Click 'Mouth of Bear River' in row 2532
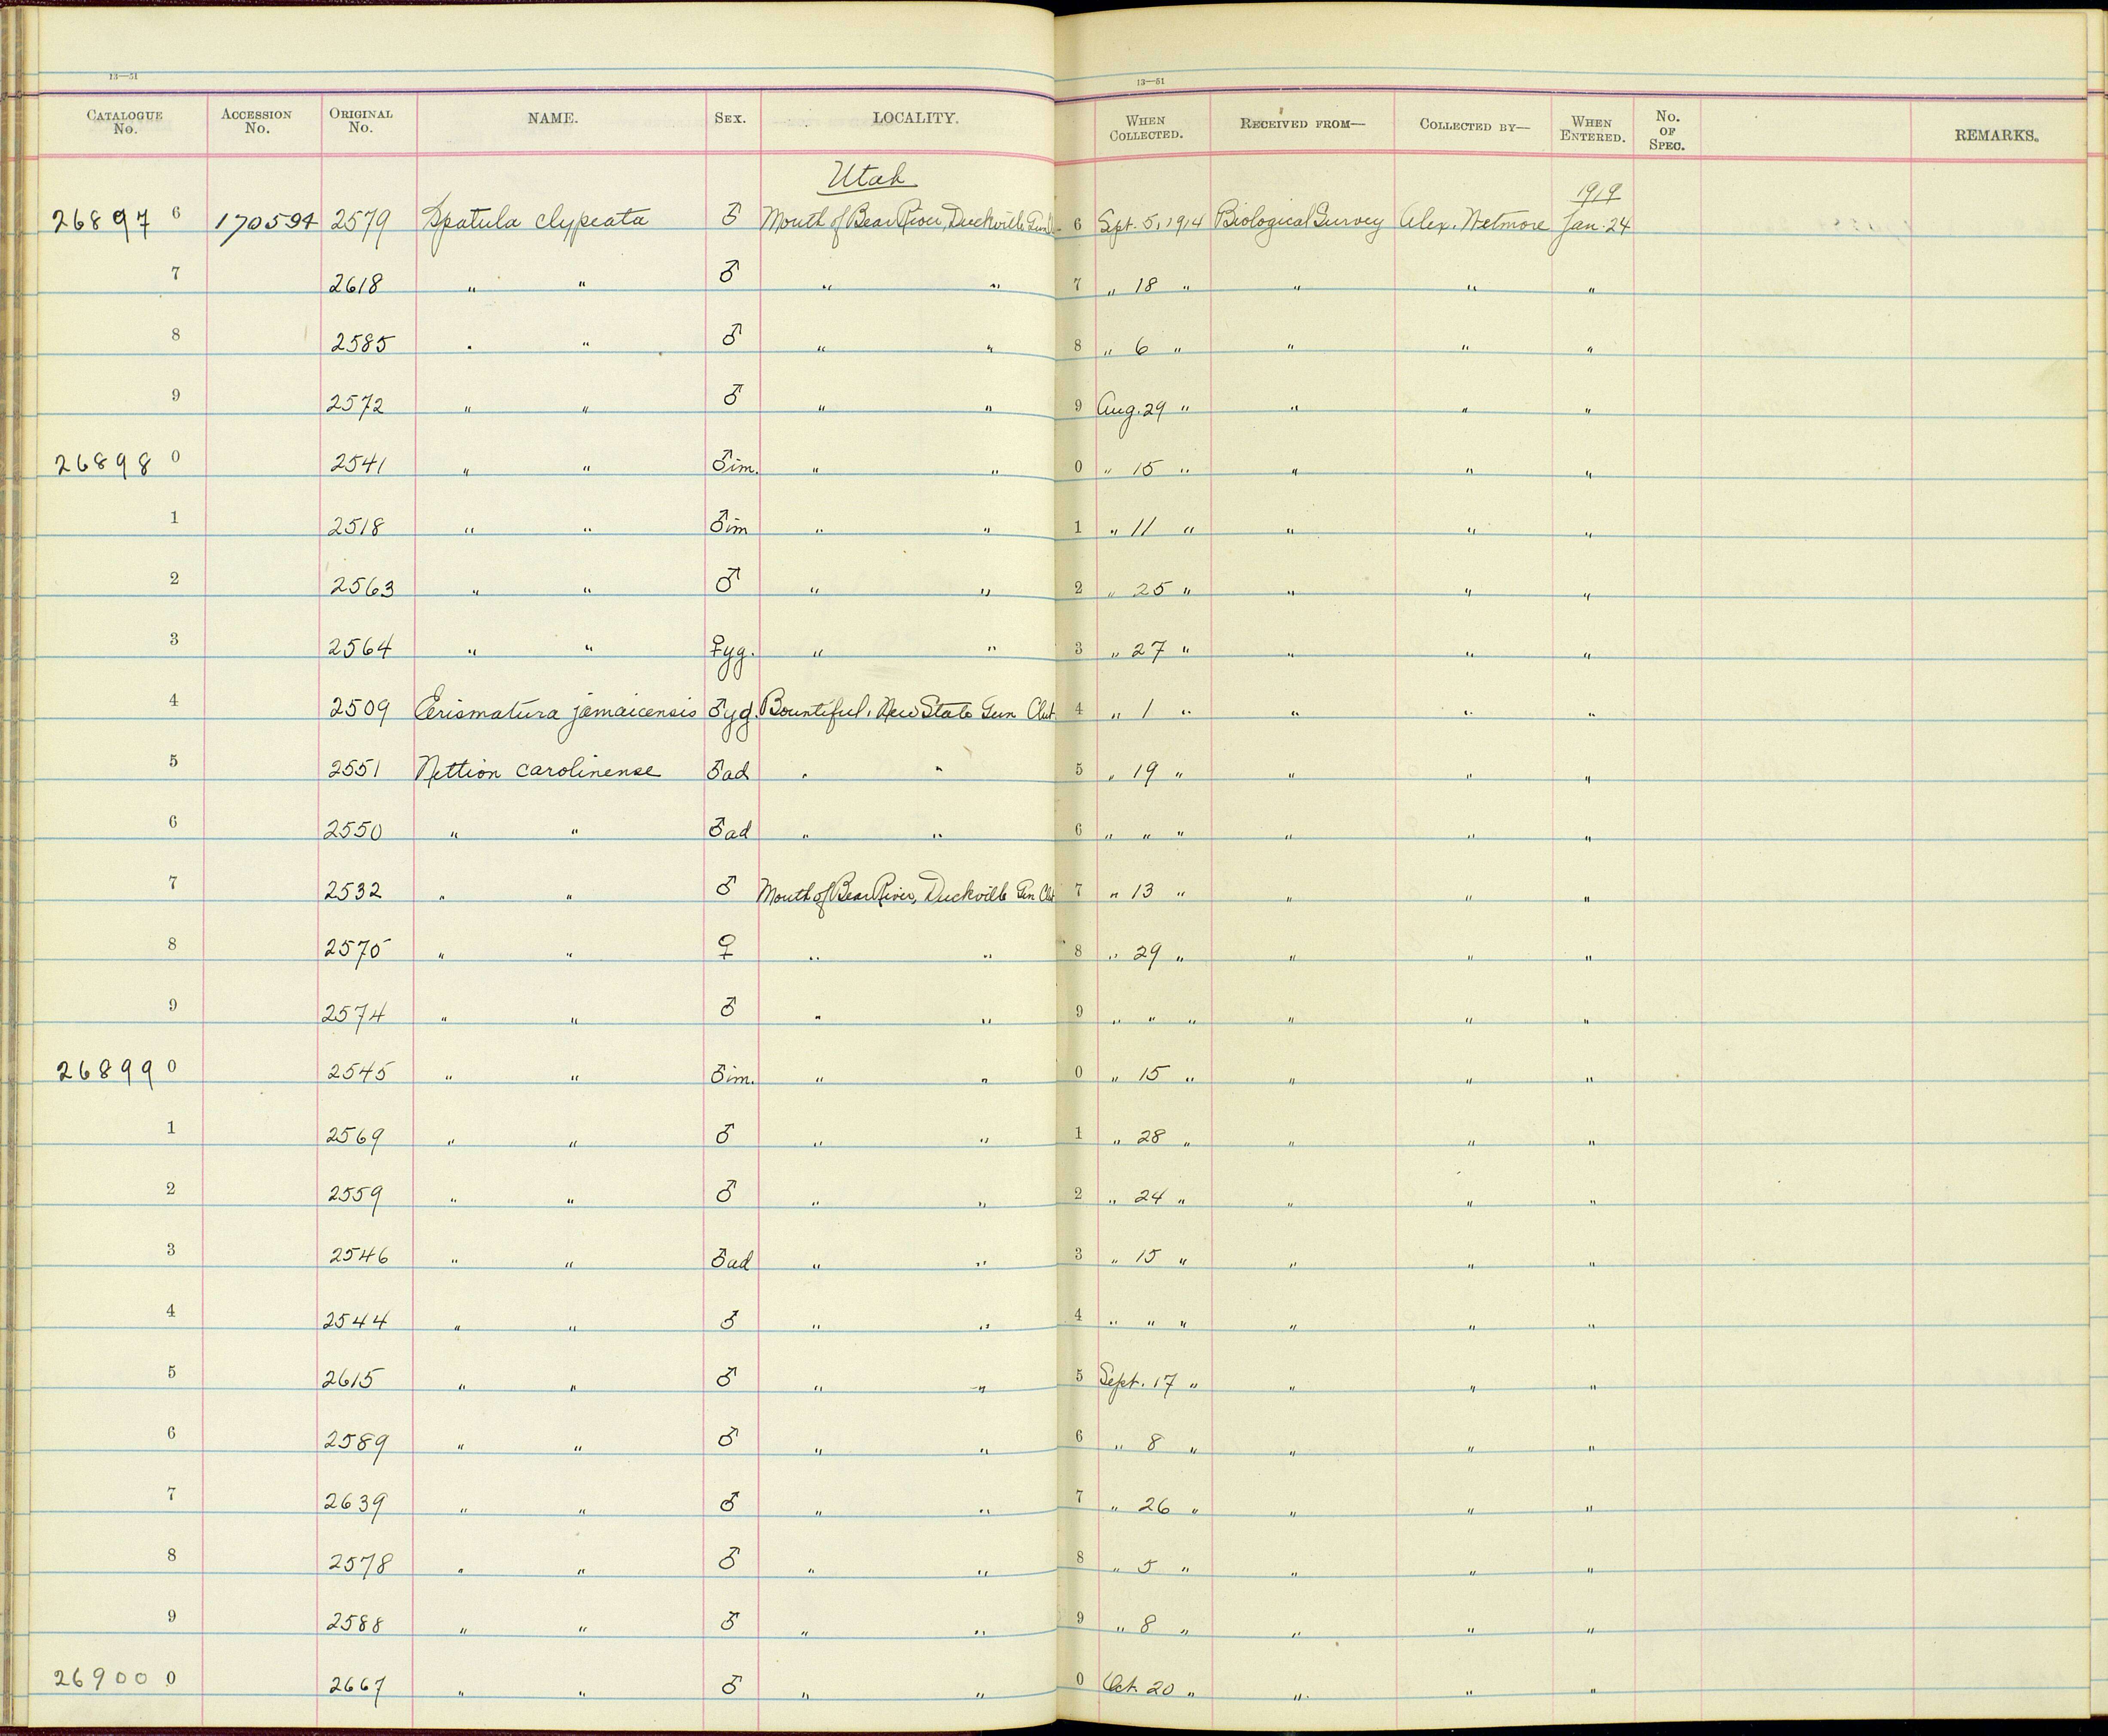The width and height of the screenshot is (2108, 1736). pos(908,892)
